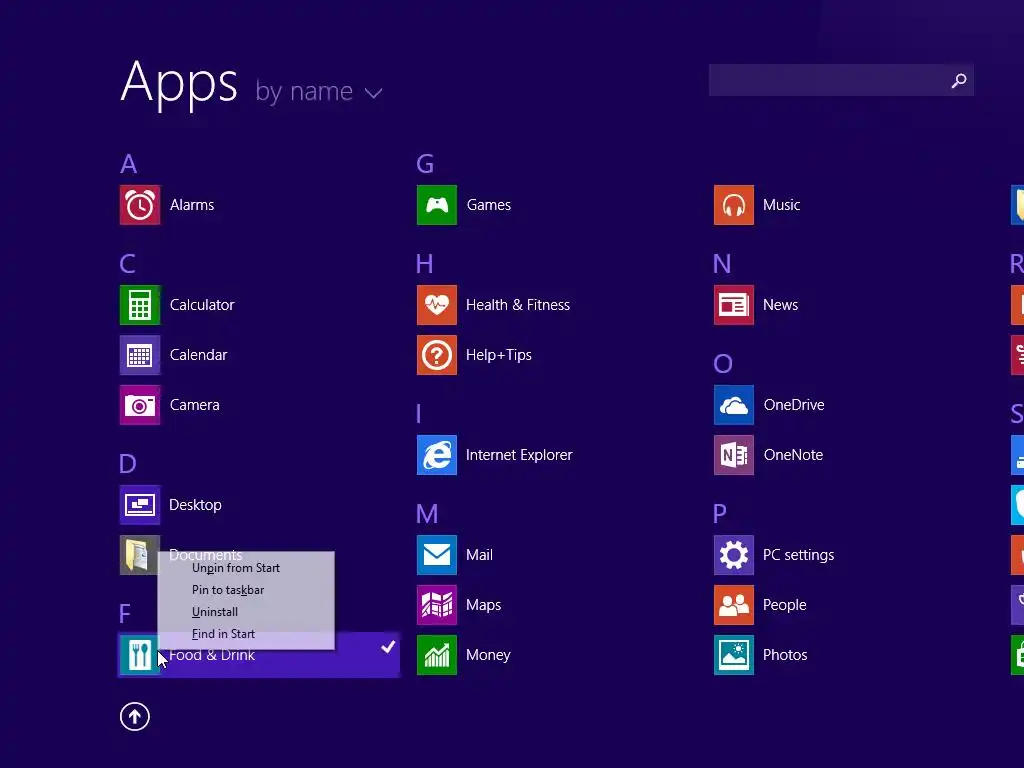Open the OneDrive cloud icon
The width and height of the screenshot is (1024, 768).
(734, 405)
